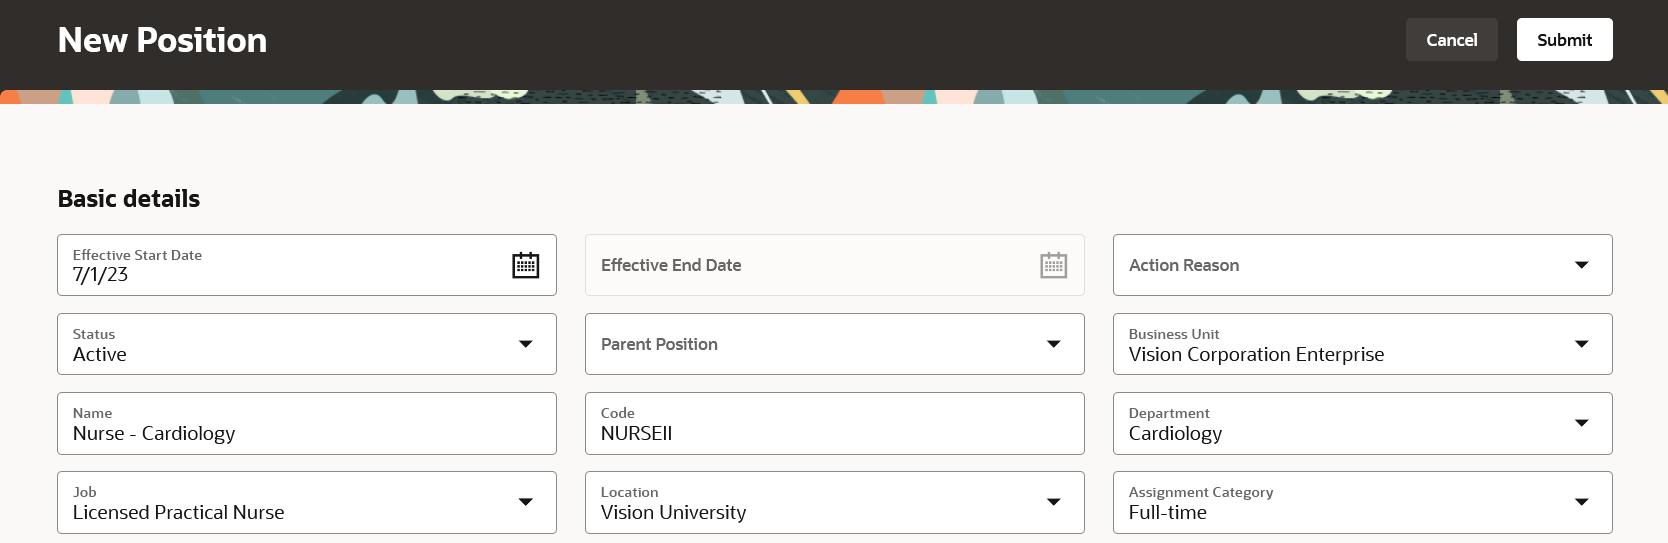Open the Effective Start Date calendar picker

(526, 265)
